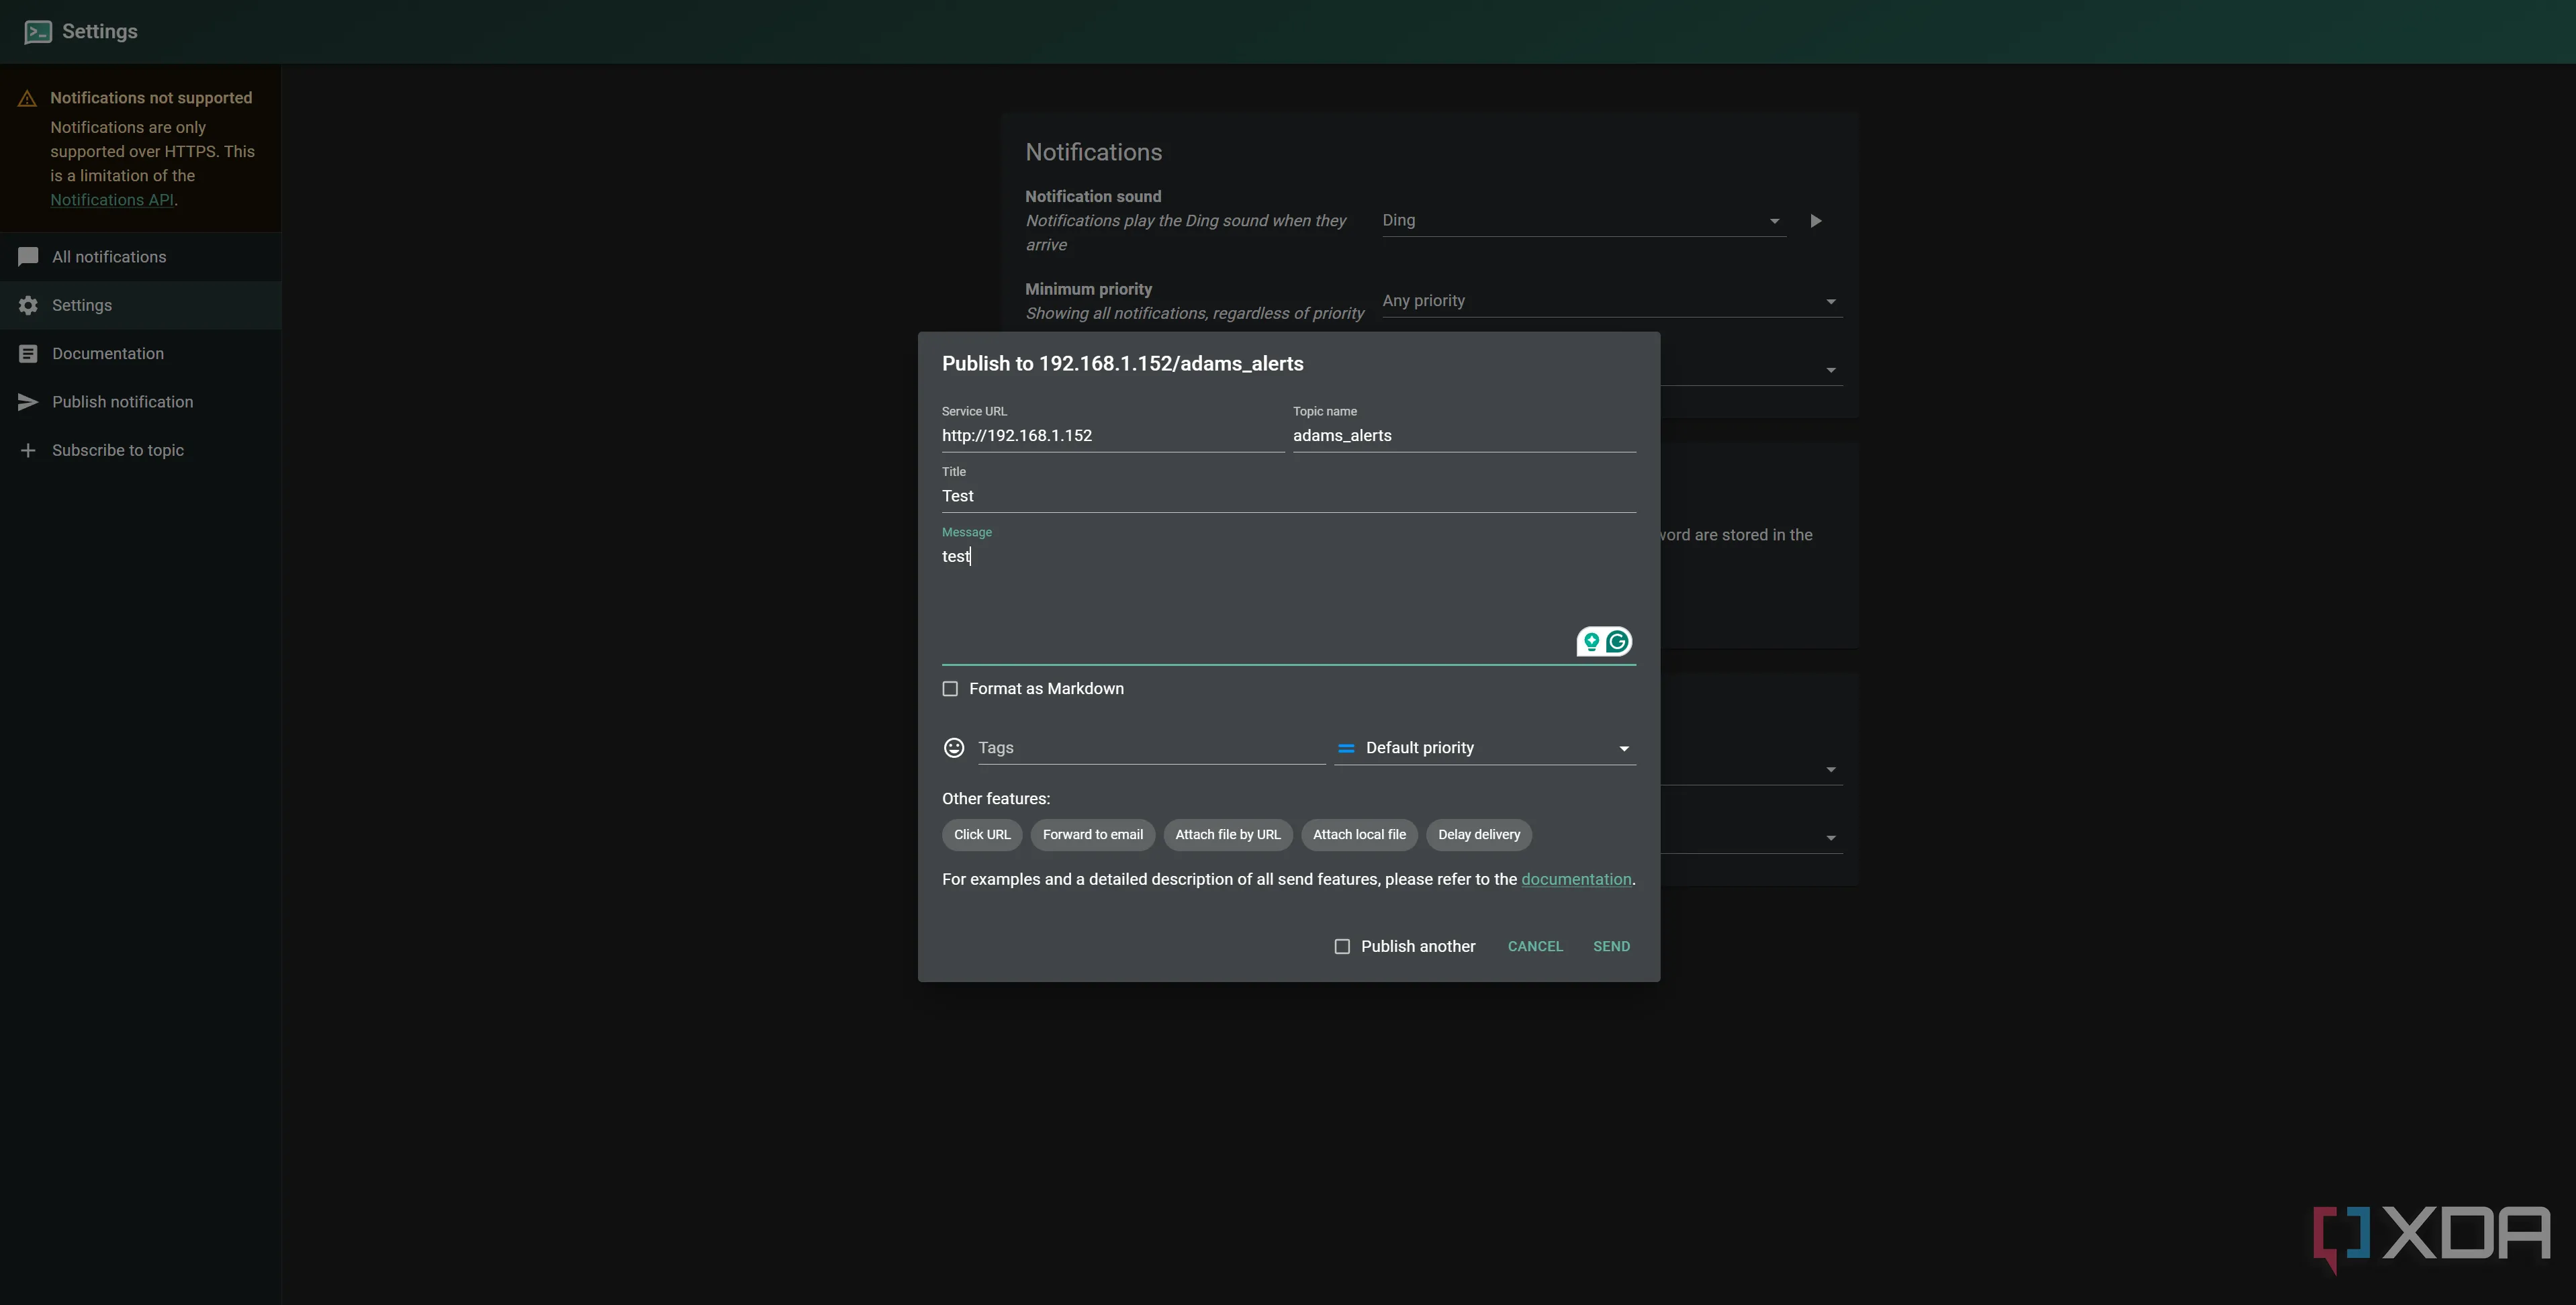This screenshot has width=2576, height=1305.
Task: Edit the Title field containing Test
Action: (1289, 496)
